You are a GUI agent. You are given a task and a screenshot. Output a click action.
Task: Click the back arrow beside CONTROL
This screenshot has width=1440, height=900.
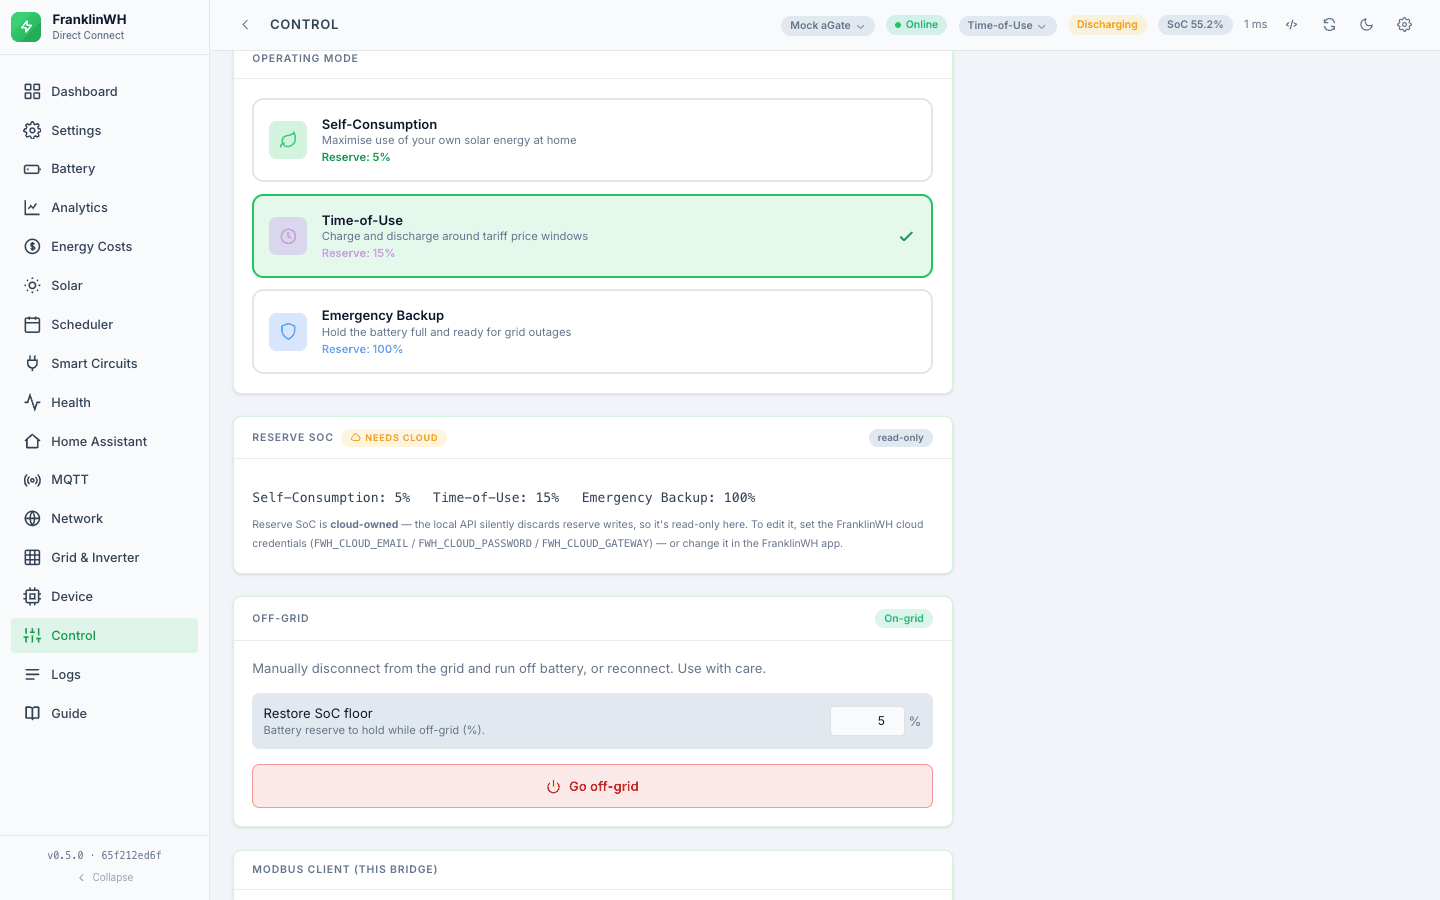point(245,25)
